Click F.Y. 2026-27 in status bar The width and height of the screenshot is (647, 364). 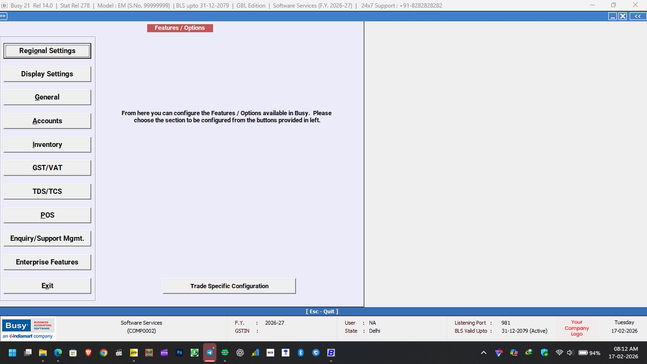pyautogui.click(x=260, y=323)
